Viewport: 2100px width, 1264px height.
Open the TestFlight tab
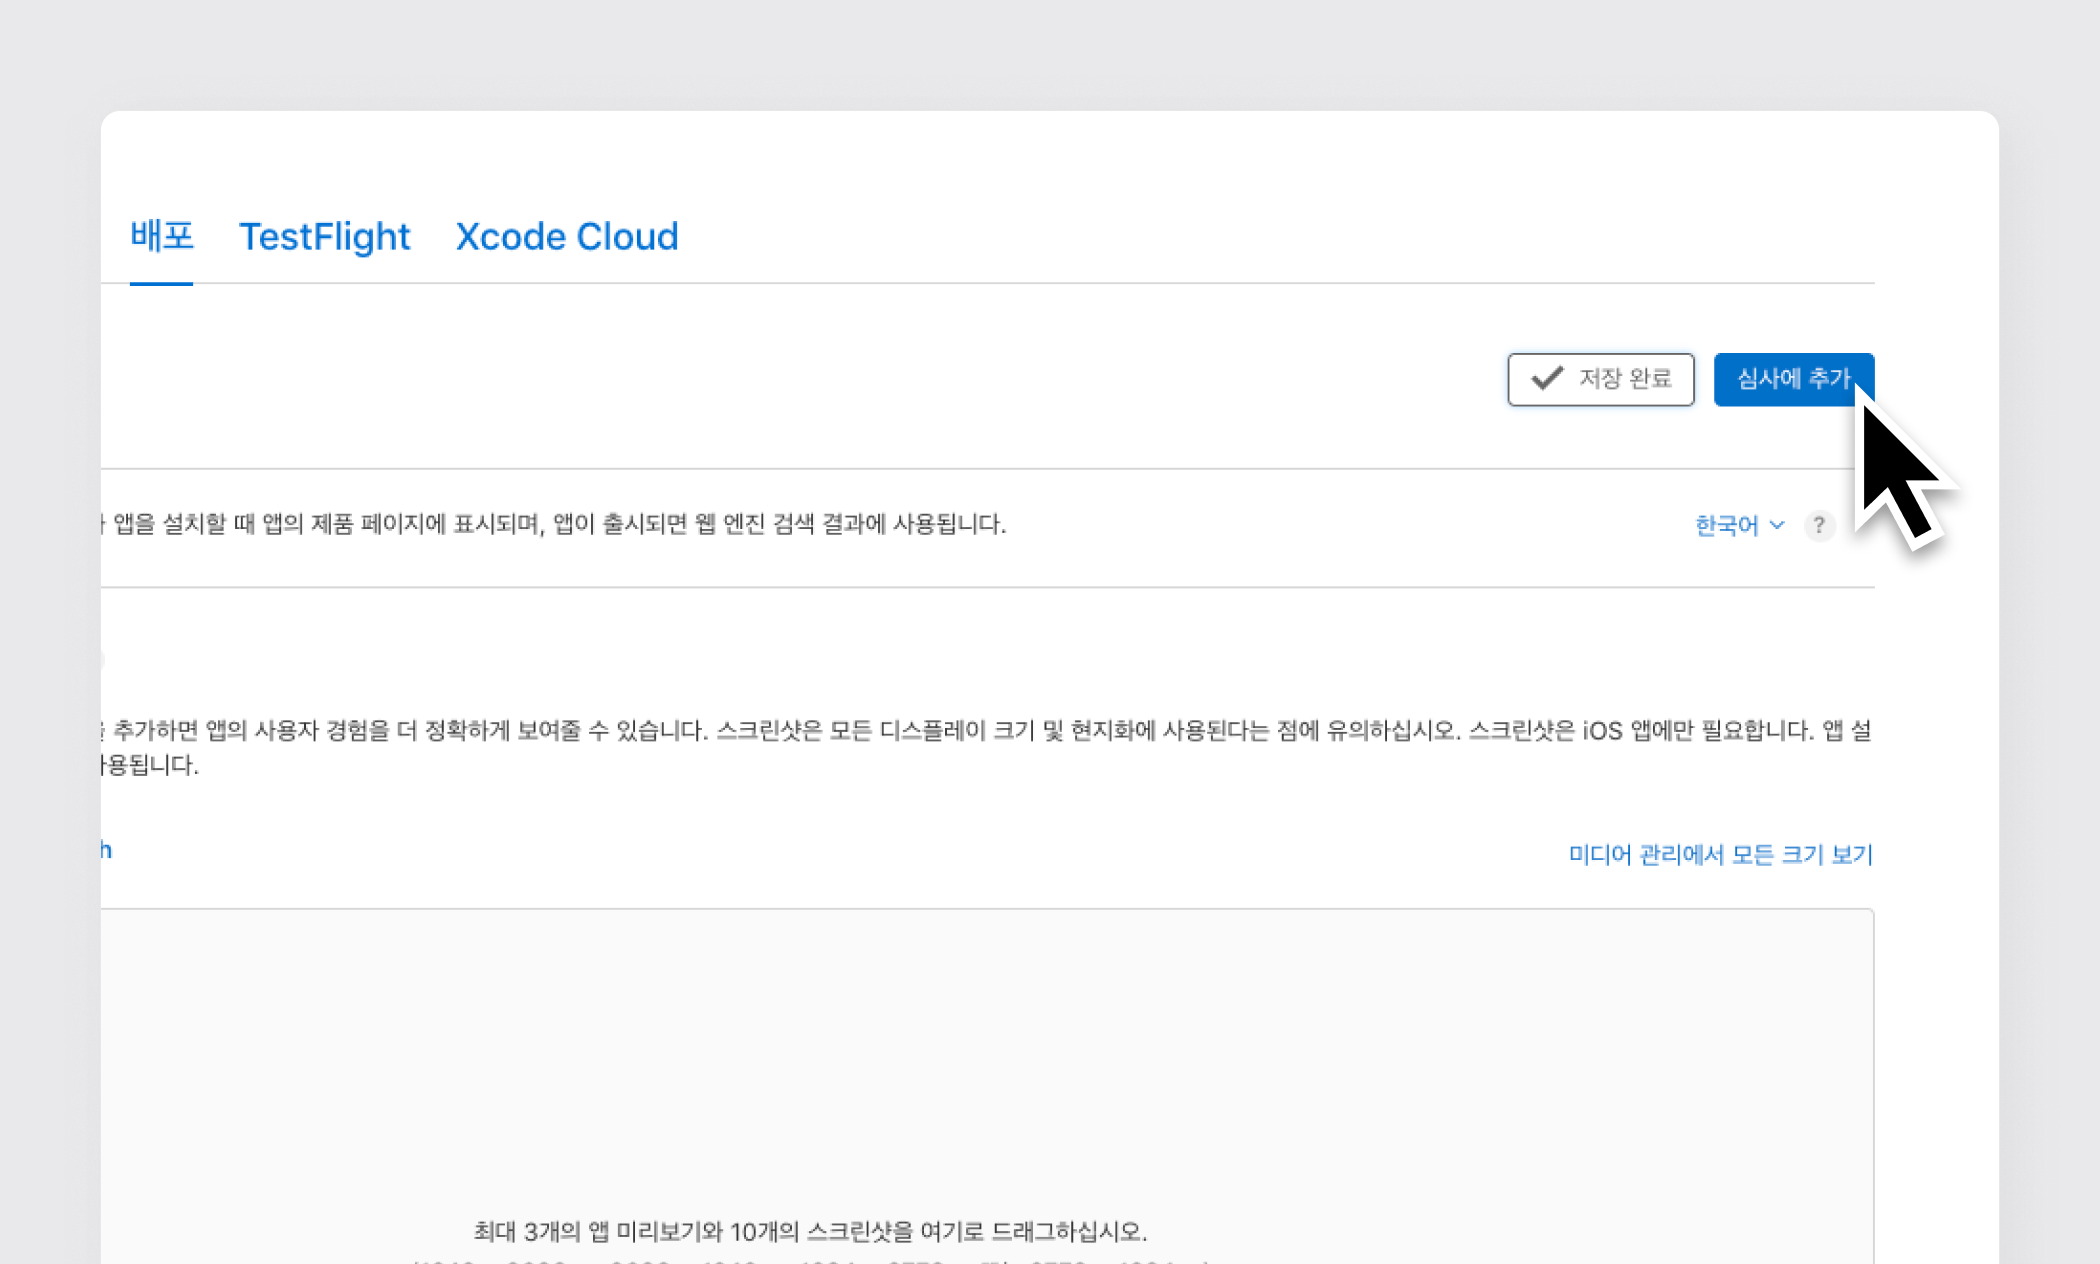tap(324, 237)
